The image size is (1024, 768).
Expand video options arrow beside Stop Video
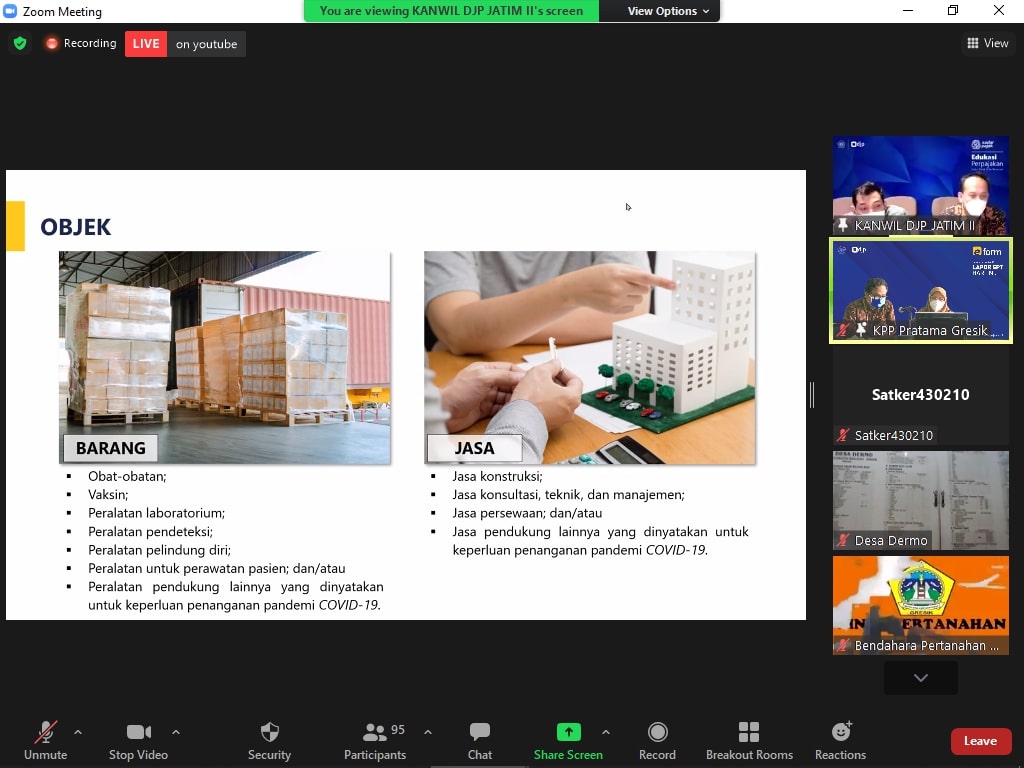point(176,732)
